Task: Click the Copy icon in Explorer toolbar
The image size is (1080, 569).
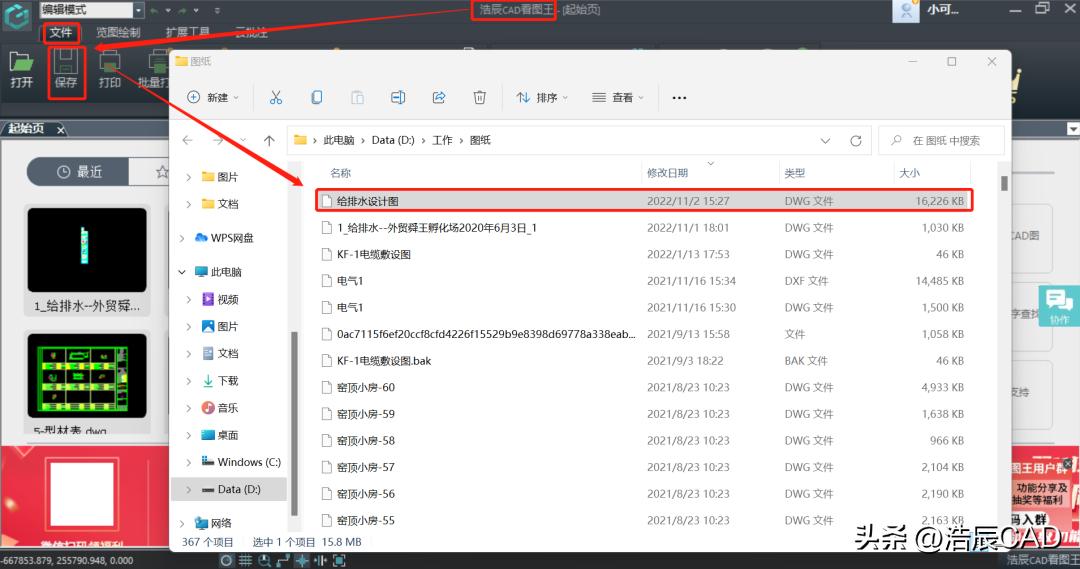Action: [x=316, y=97]
